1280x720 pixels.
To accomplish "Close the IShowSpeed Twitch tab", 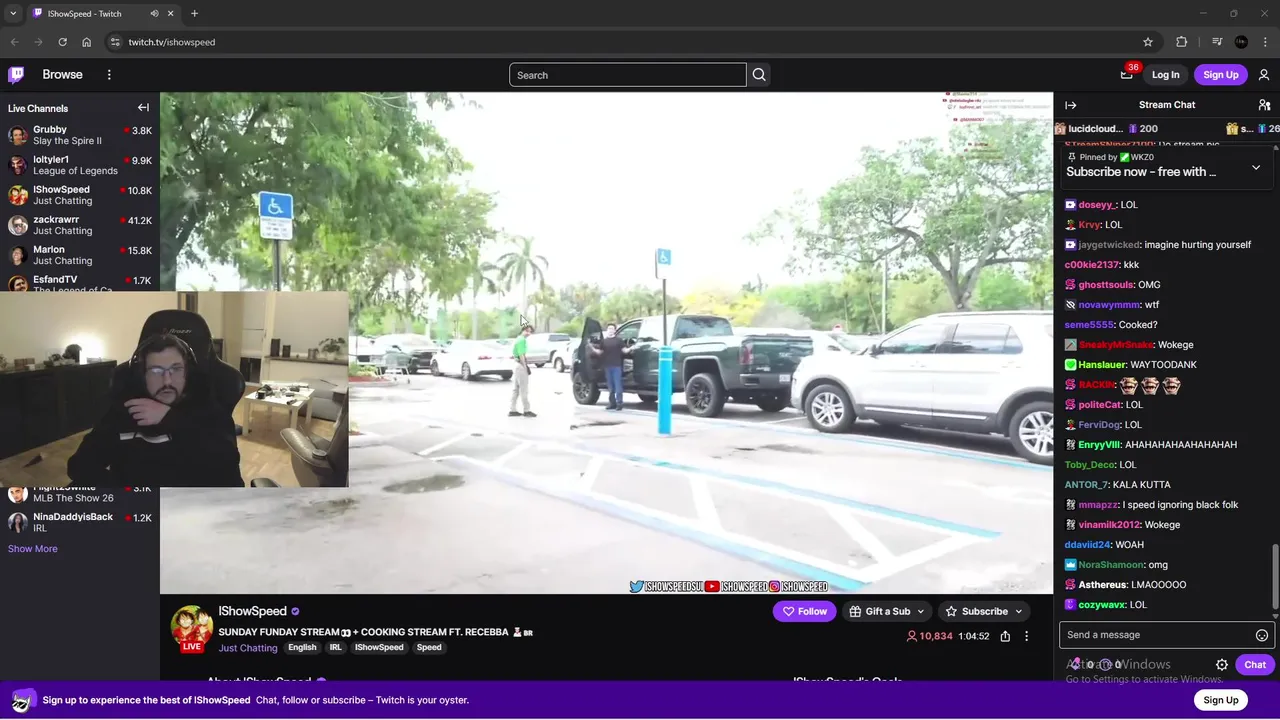I will (x=170, y=14).
